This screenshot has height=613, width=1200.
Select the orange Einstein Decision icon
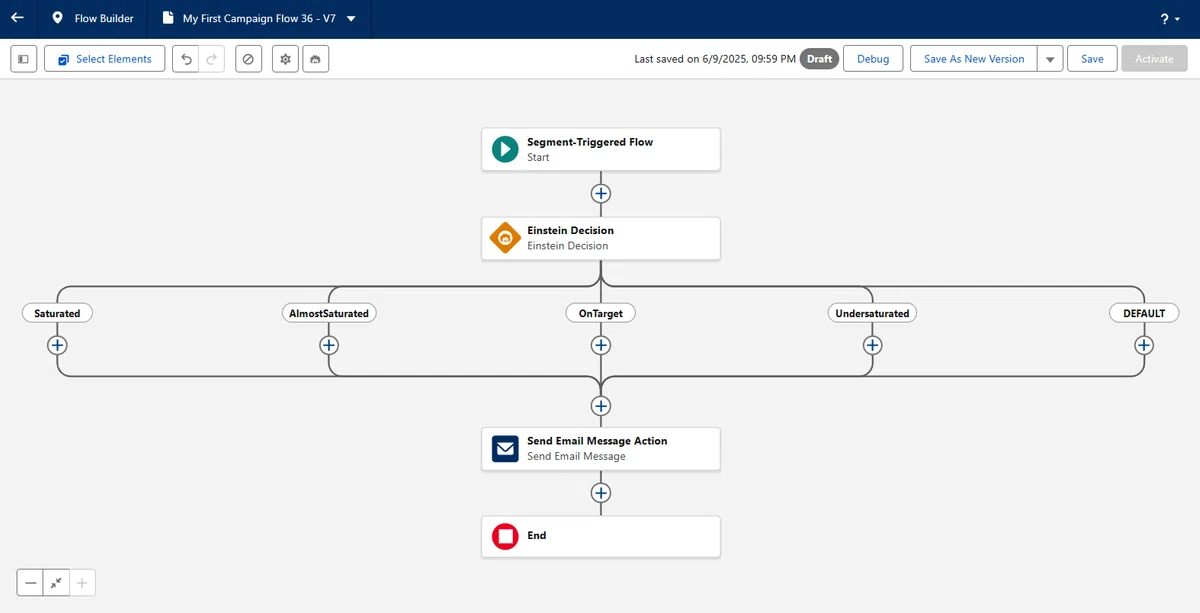pyautogui.click(x=506, y=238)
